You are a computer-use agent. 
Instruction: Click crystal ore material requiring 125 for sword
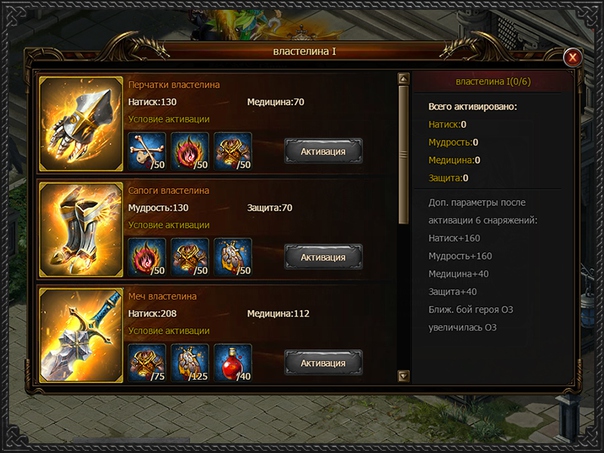pos(190,363)
